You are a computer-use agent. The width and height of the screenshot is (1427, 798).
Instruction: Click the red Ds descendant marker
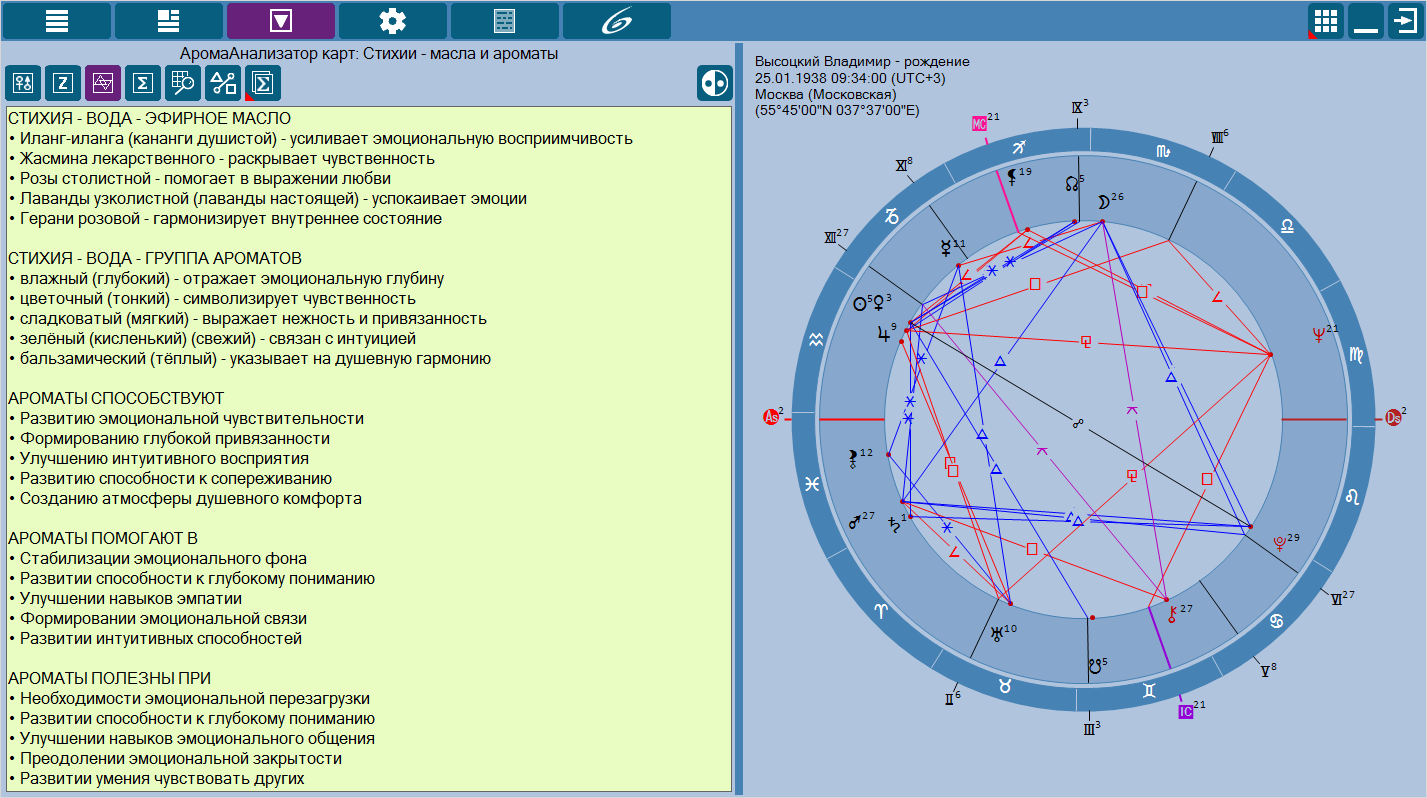(1393, 417)
